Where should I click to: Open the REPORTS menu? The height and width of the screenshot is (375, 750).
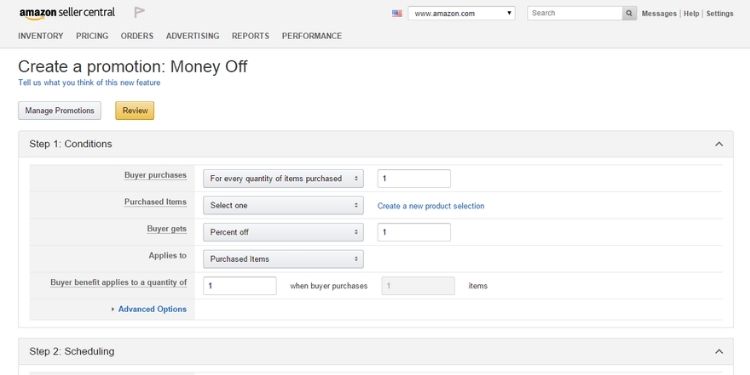click(251, 36)
